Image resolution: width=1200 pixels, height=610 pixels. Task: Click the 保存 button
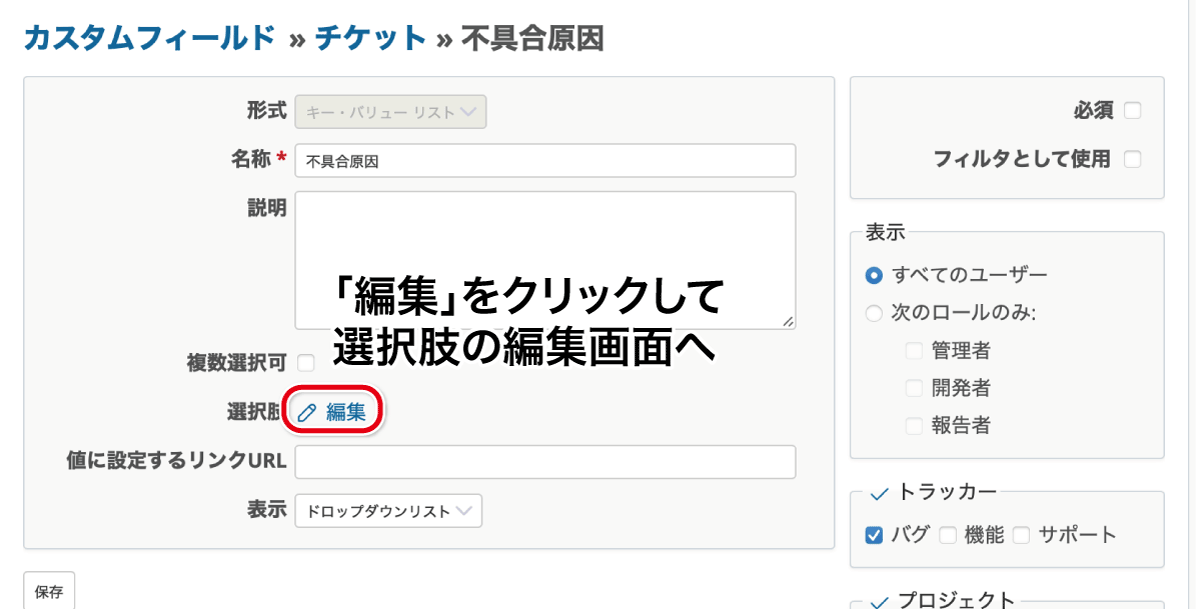[49, 592]
